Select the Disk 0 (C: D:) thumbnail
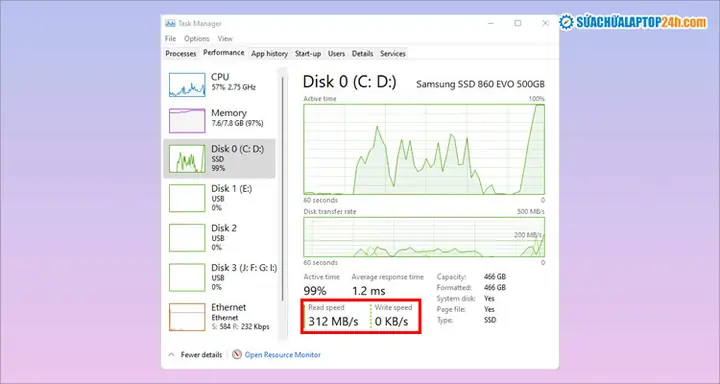 click(187, 159)
